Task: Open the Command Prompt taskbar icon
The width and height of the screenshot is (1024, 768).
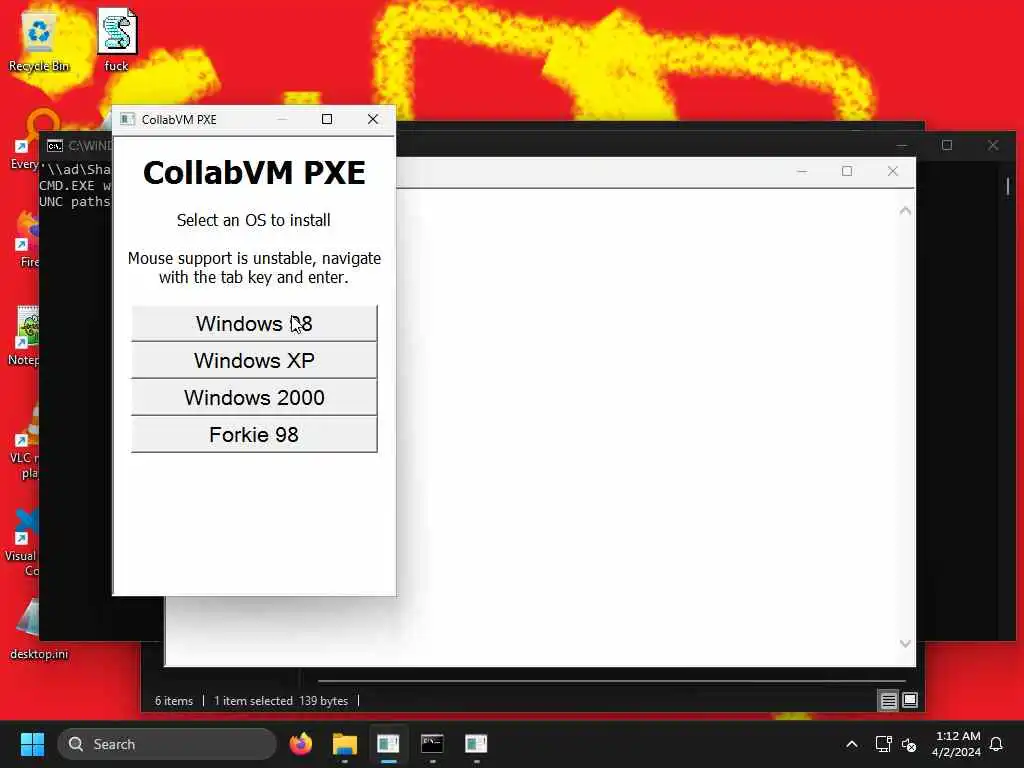Action: coord(432,744)
